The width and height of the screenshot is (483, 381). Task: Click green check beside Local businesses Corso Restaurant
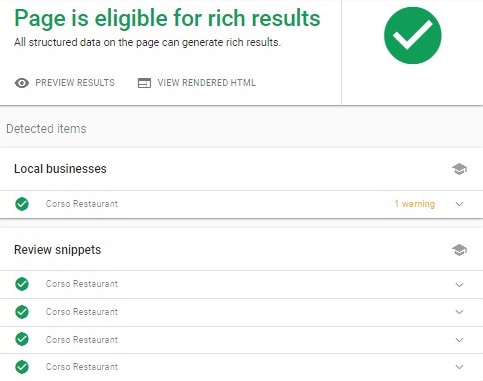pos(22,204)
